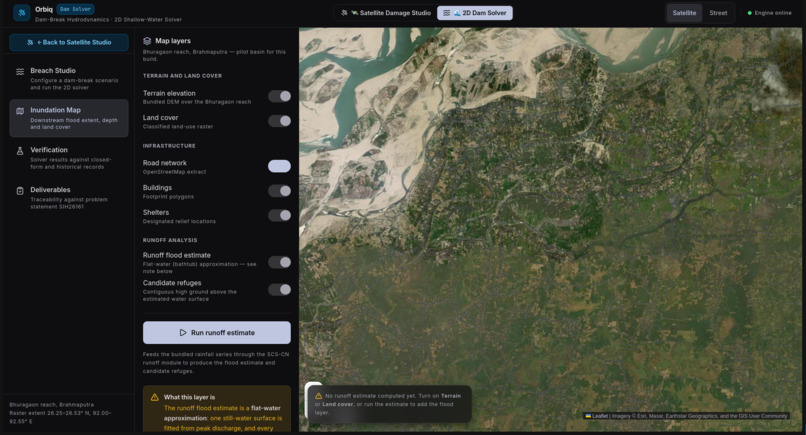Open Breach Studio section
The height and width of the screenshot is (435, 806).
coord(69,78)
